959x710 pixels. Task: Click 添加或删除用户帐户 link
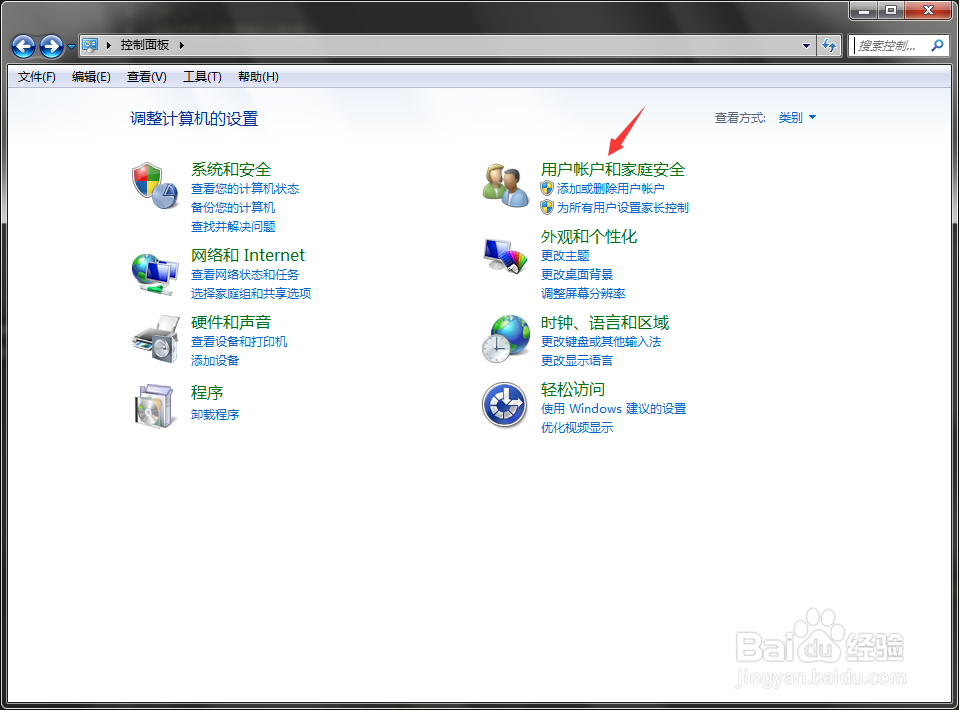coord(610,189)
